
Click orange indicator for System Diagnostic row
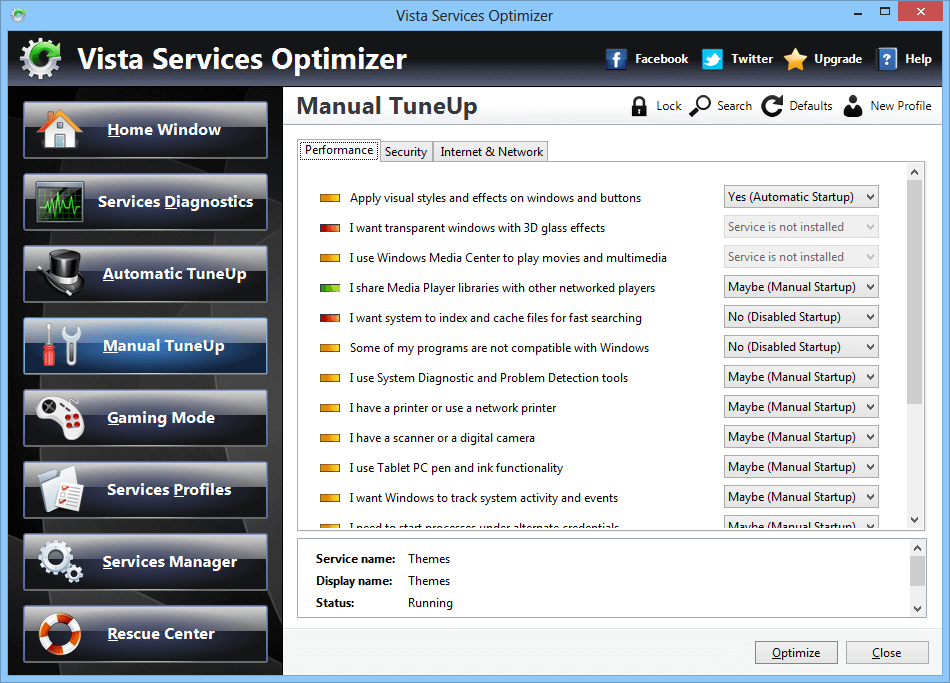pos(330,378)
